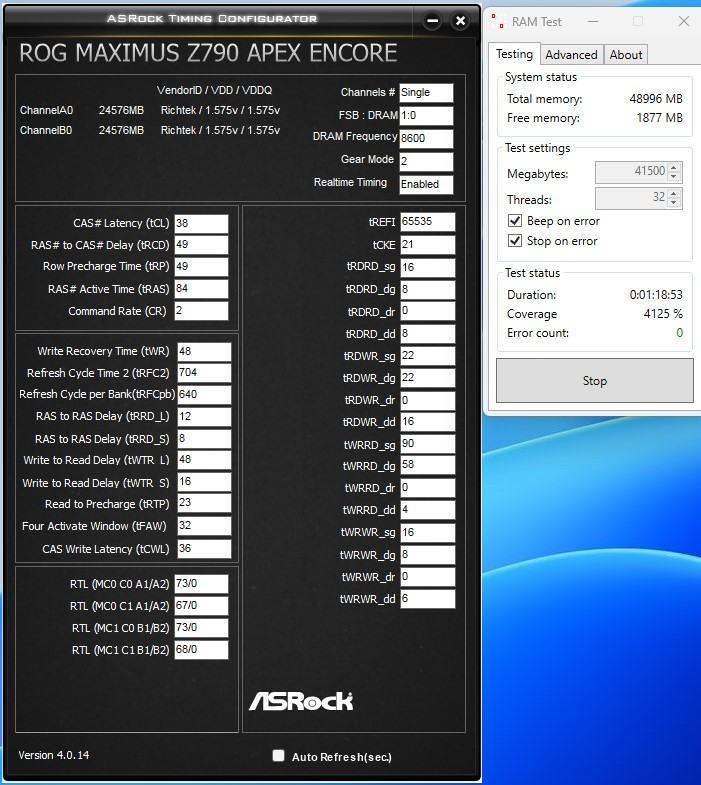Click the Channels # field showing Single
This screenshot has width=701, height=785.
coord(426,93)
